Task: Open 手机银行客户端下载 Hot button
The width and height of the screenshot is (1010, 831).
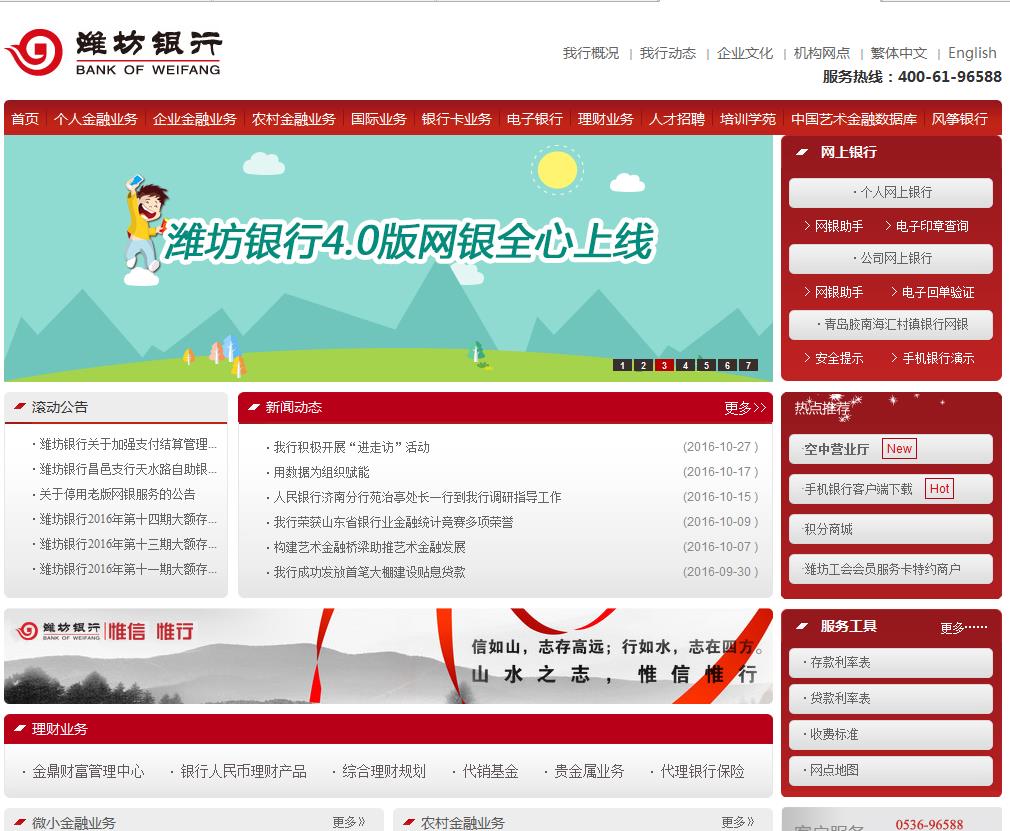Action: pyautogui.click(x=891, y=489)
